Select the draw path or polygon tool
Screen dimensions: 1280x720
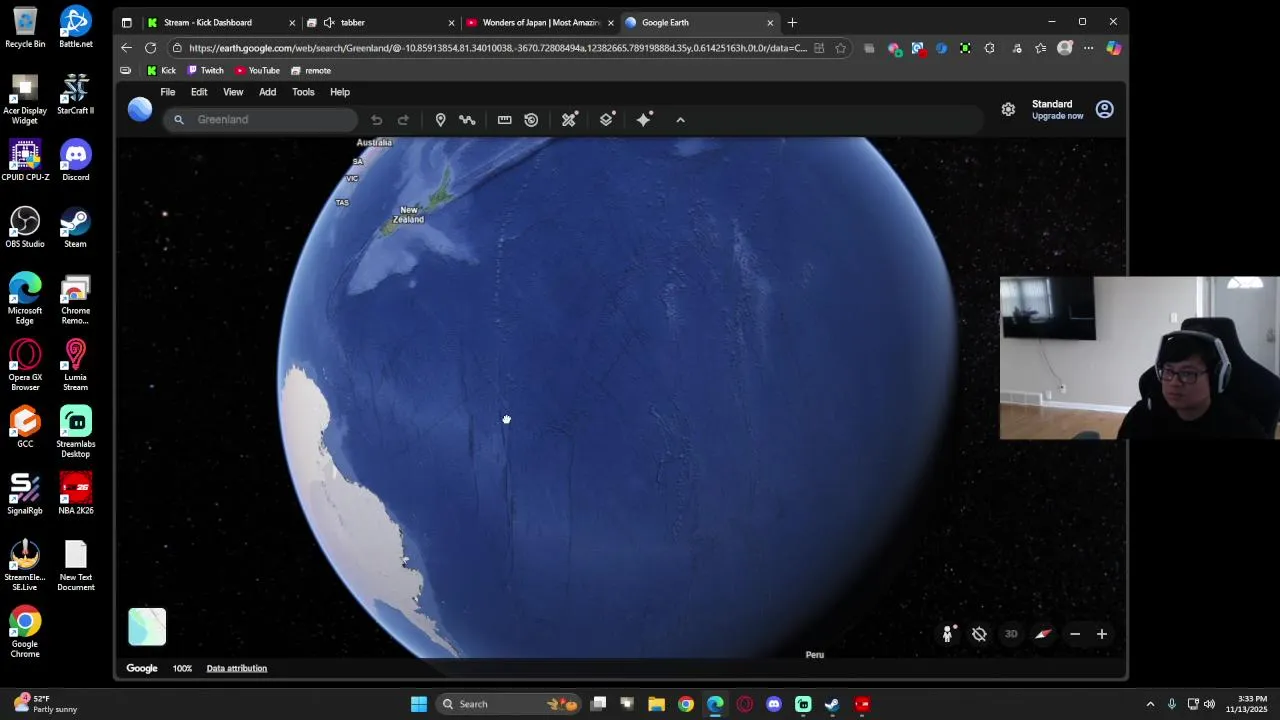coord(467,120)
